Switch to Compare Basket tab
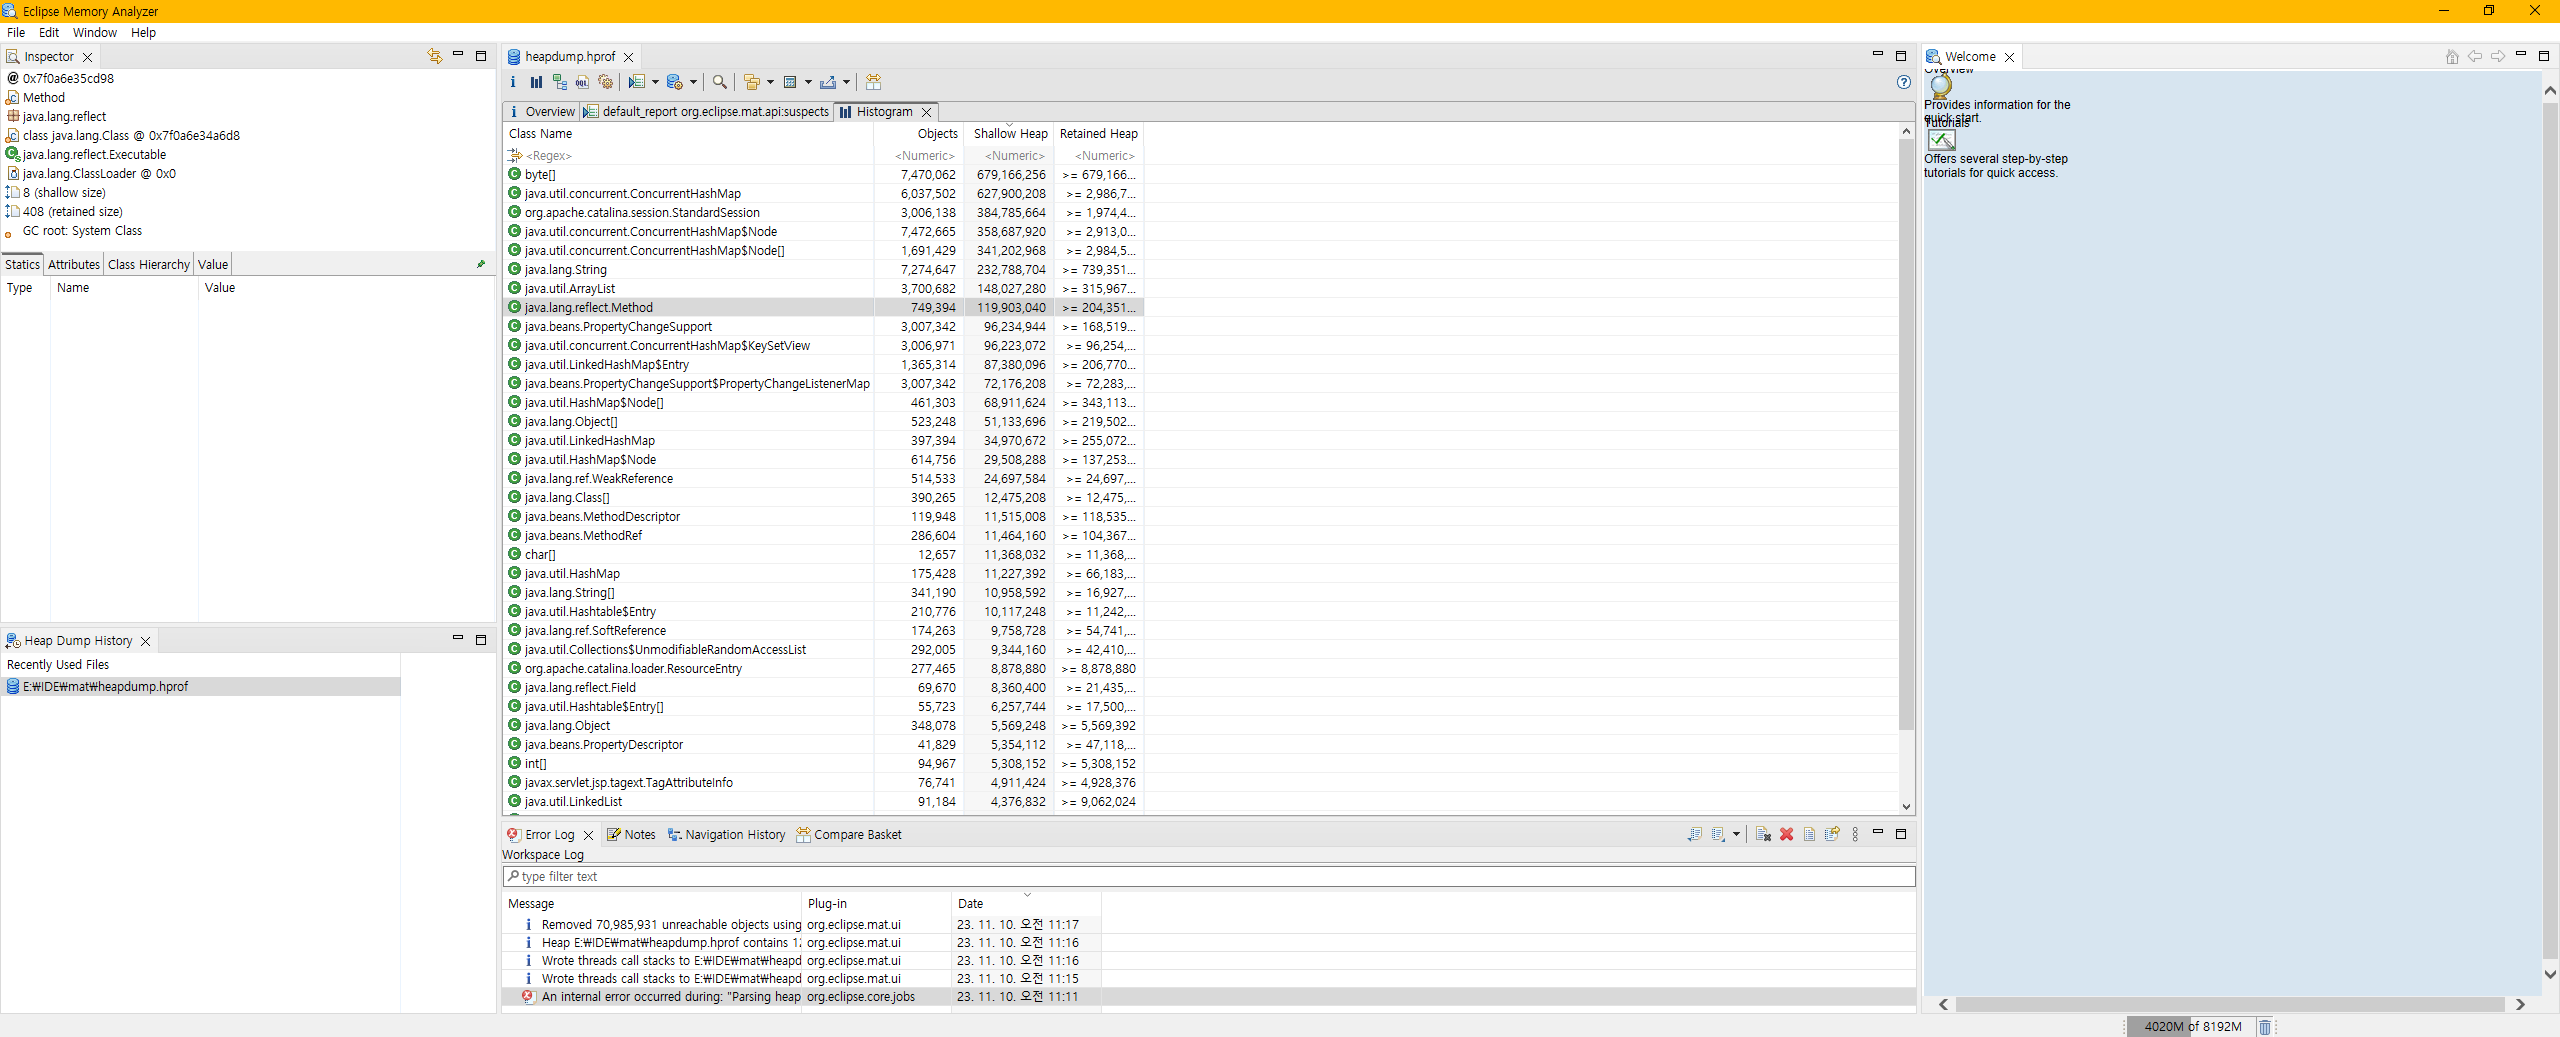Image resolution: width=2560 pixels, height=1037 pixels. [849, 834]
